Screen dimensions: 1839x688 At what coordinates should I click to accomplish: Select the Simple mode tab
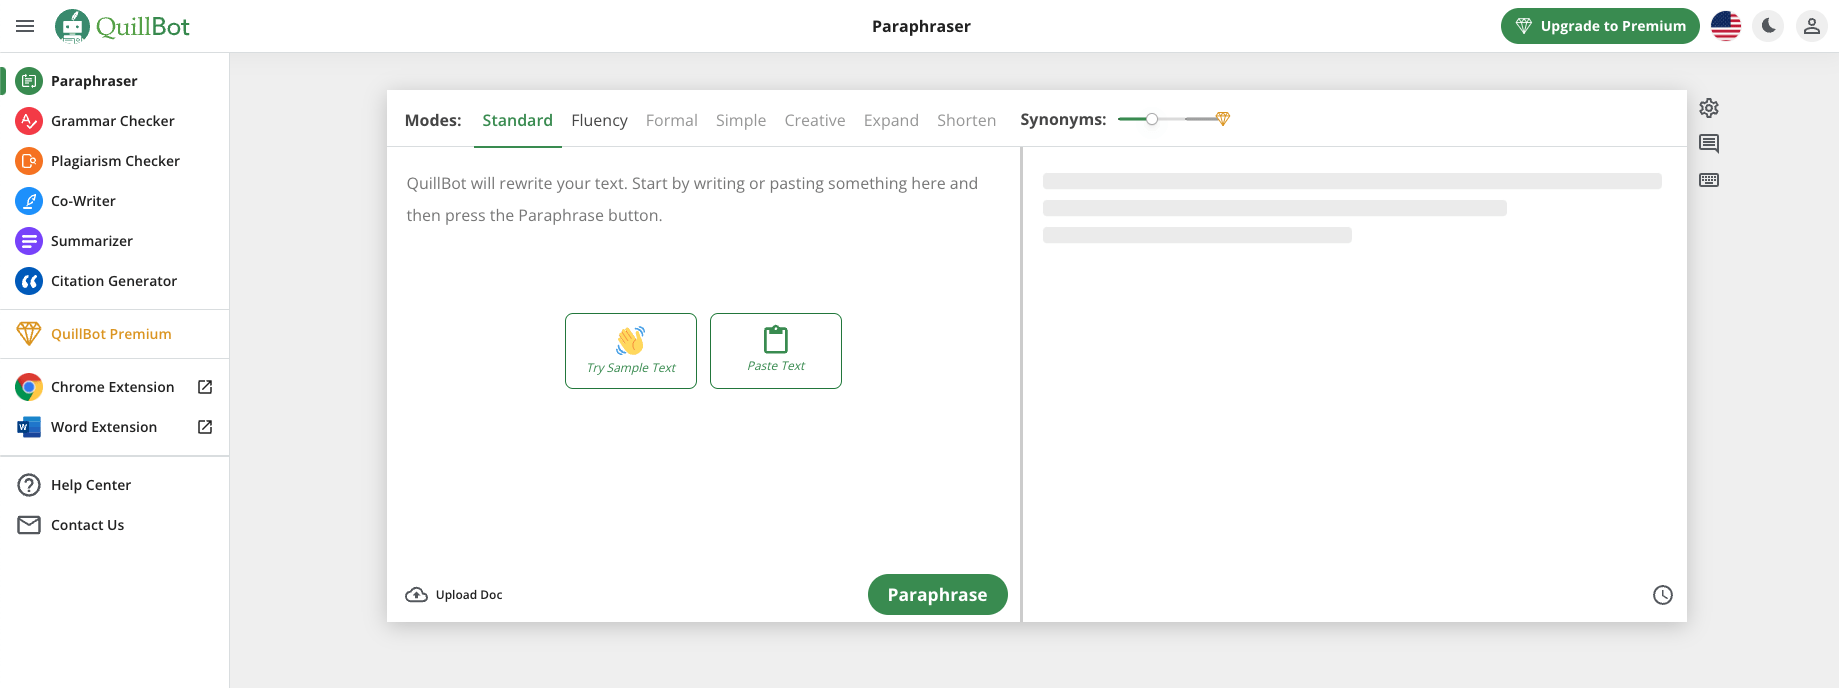click(741, 120)
